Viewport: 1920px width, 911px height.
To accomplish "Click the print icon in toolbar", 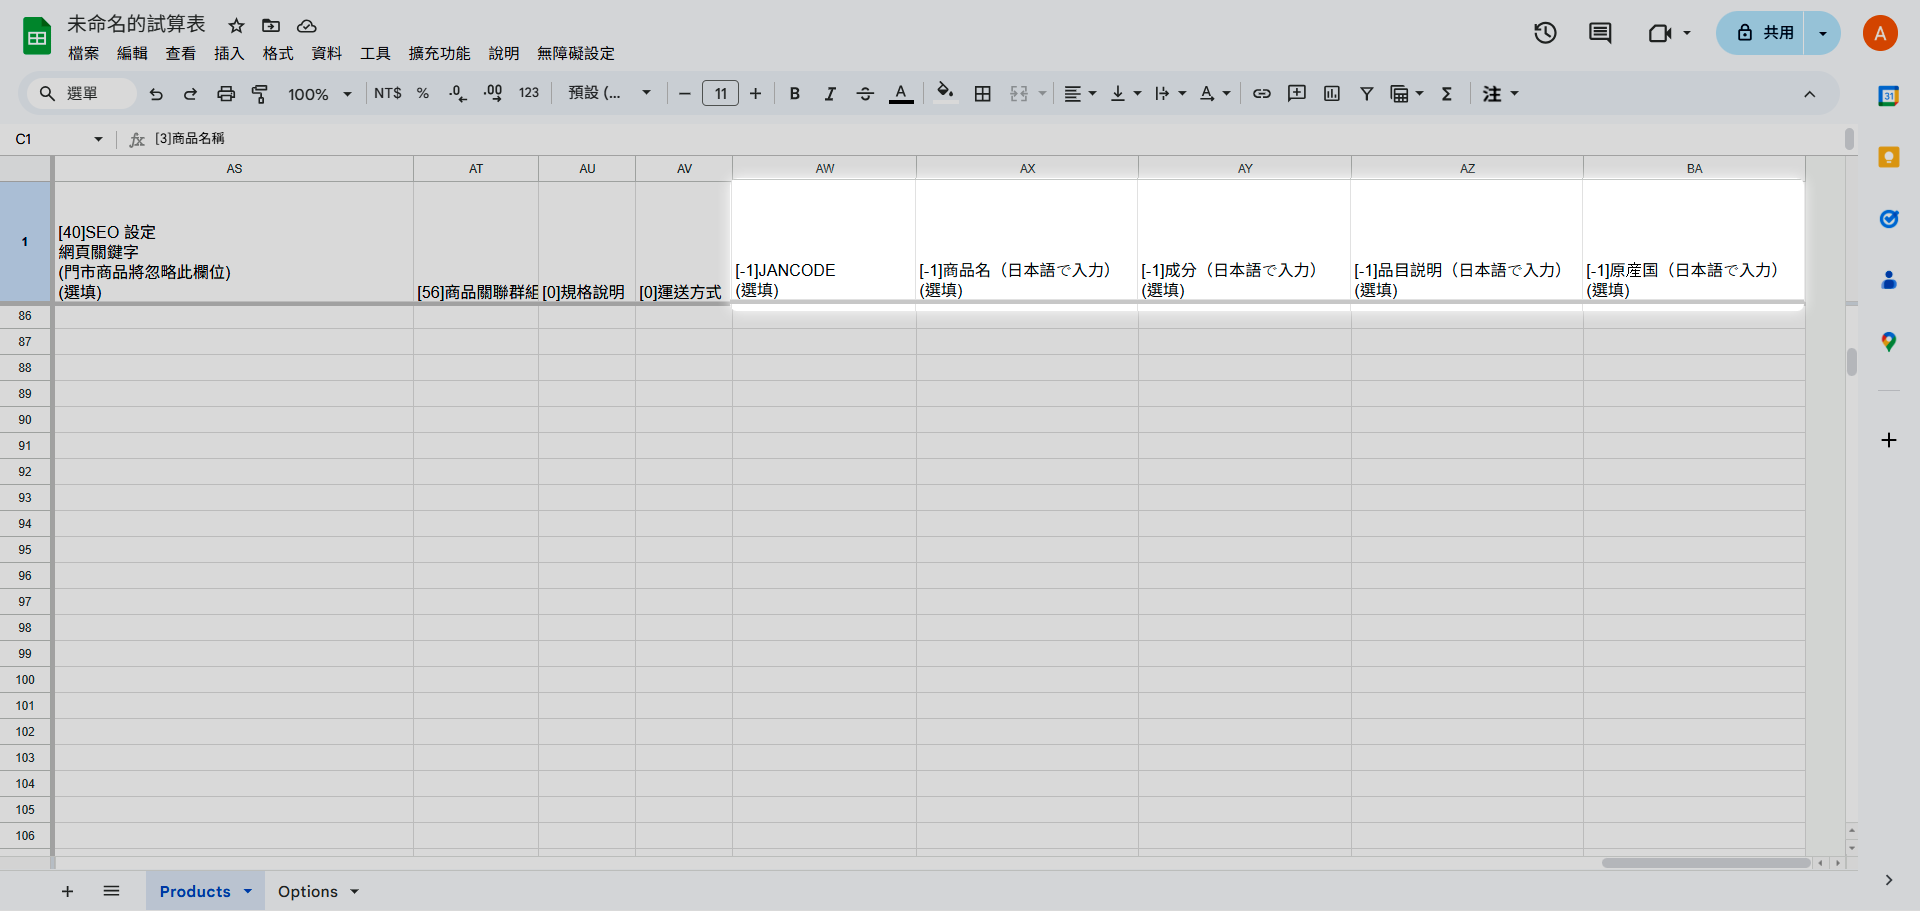I will tap(226, 94).
